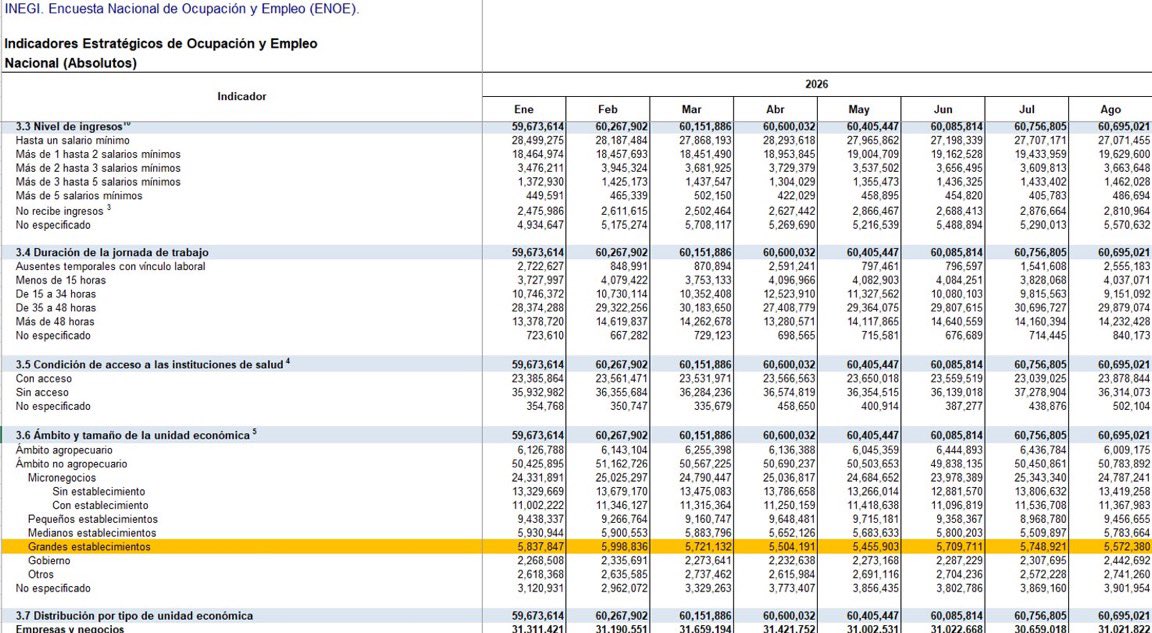
Task: Click the 'Feb' month header
Action: (608, 109)
